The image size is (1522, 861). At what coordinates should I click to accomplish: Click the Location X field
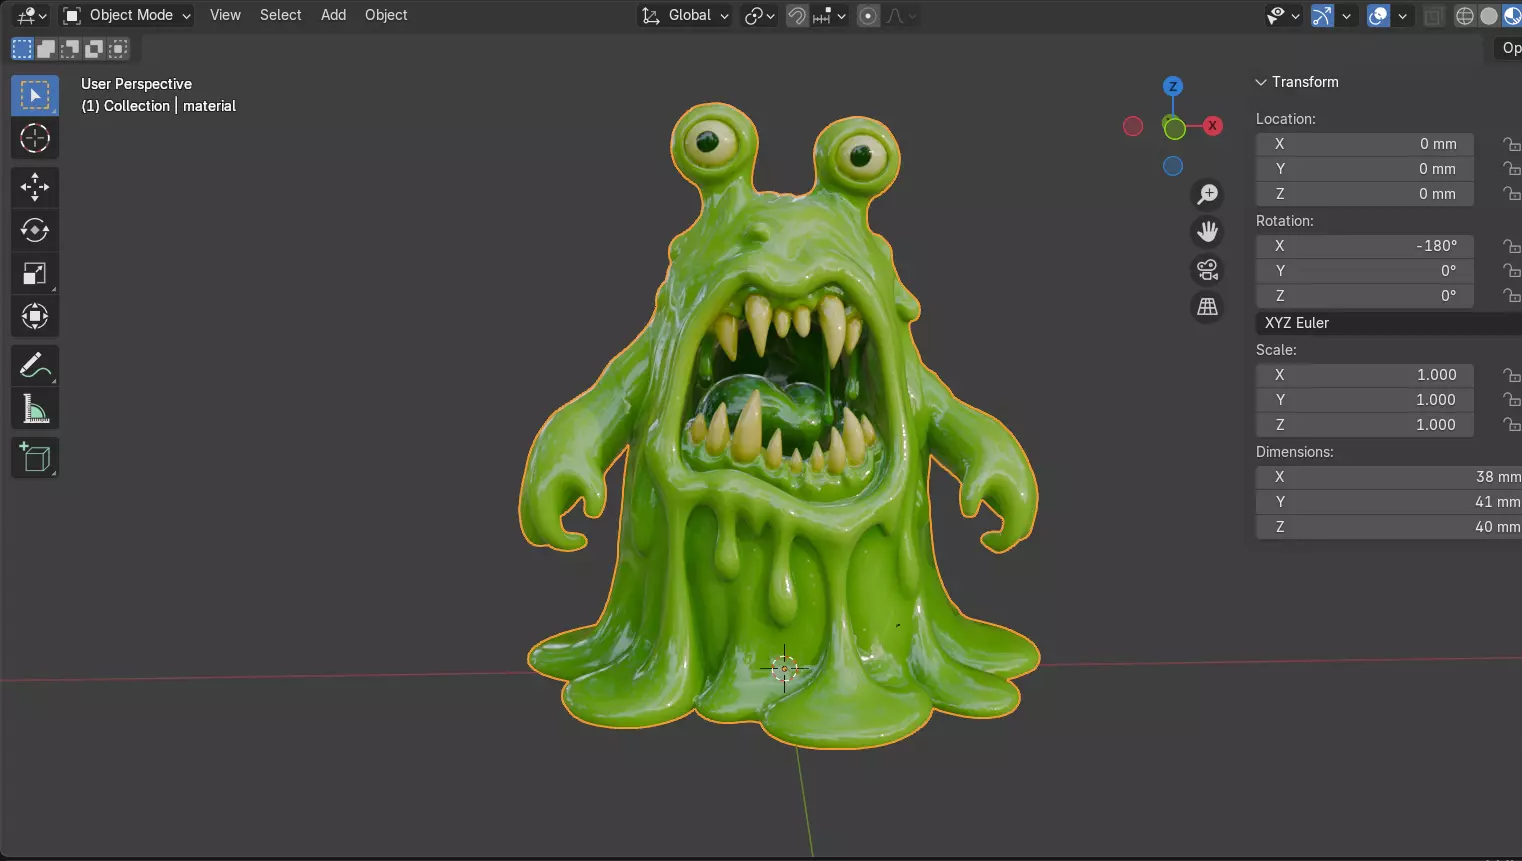coord(1365,144)
